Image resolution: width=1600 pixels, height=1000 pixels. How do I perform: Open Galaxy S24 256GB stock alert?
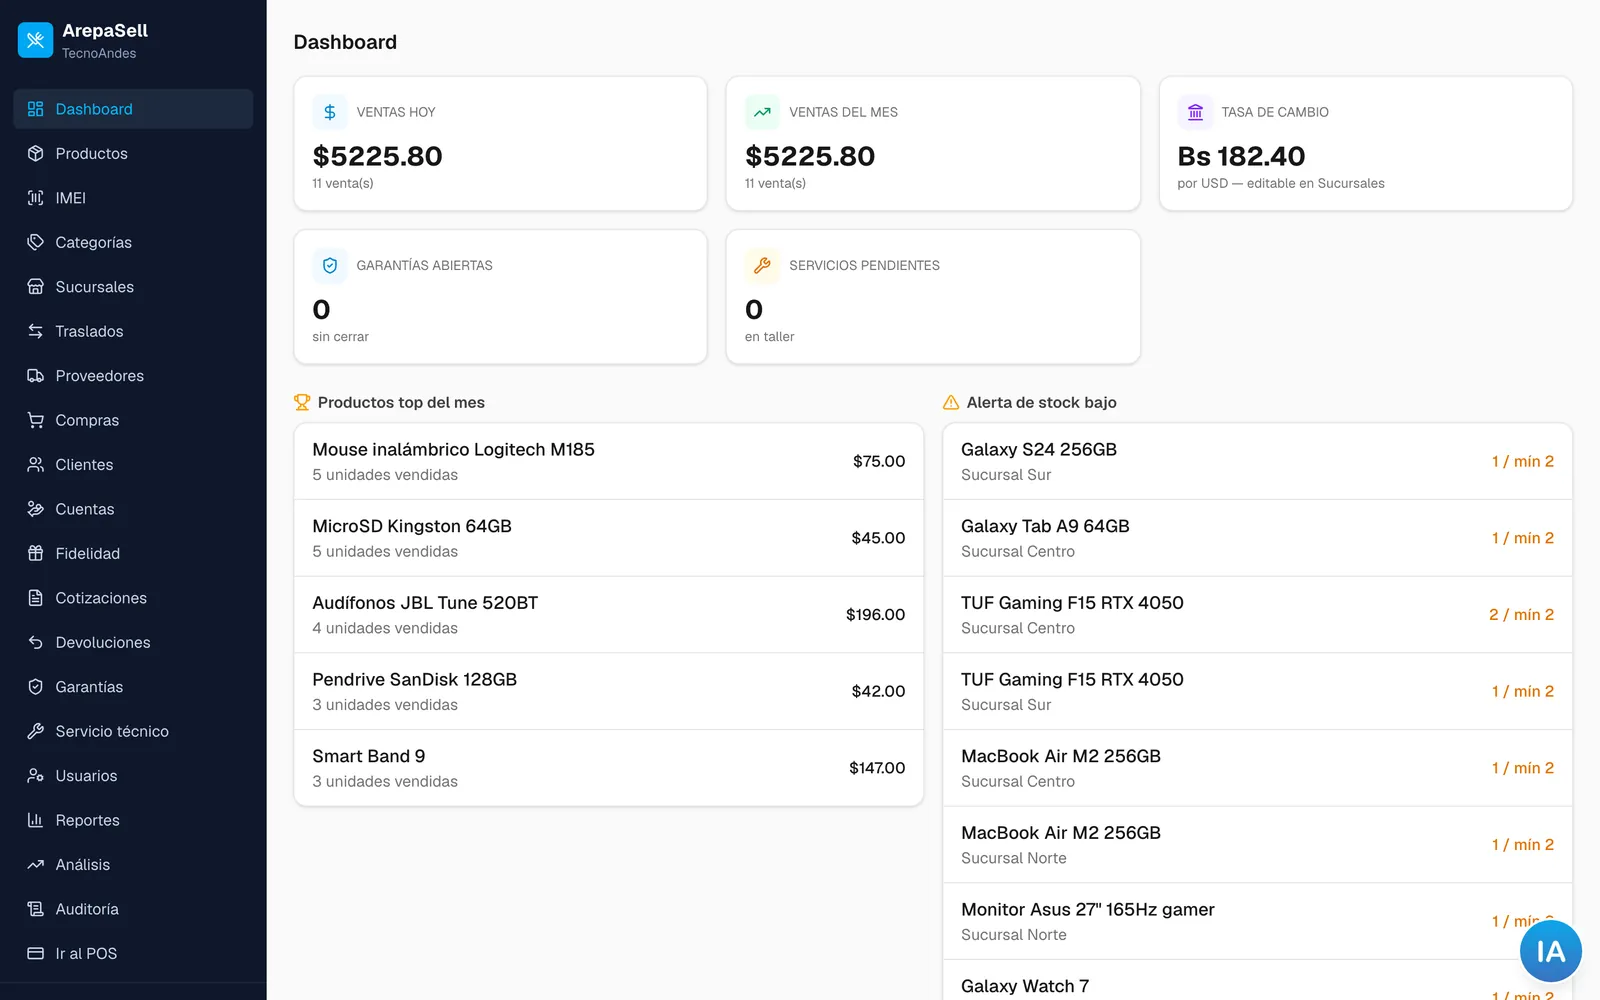click(1257, 461)
